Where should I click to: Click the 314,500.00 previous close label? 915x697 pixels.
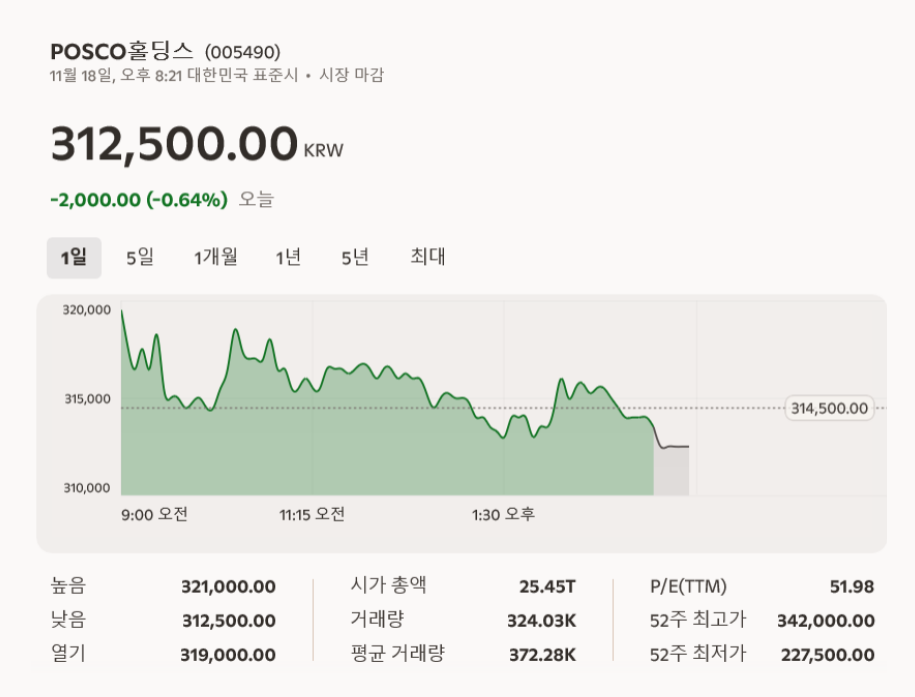click(x=829, y=408)
